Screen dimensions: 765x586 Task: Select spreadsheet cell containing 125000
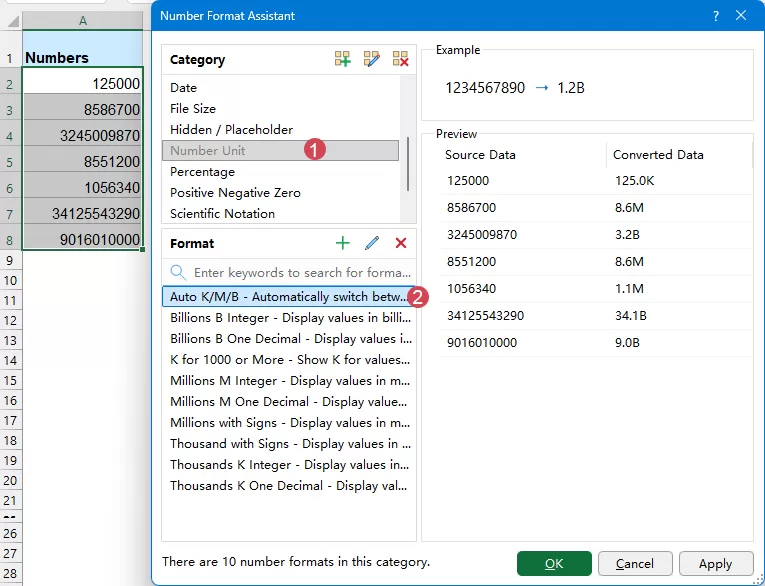coord(82,81)
